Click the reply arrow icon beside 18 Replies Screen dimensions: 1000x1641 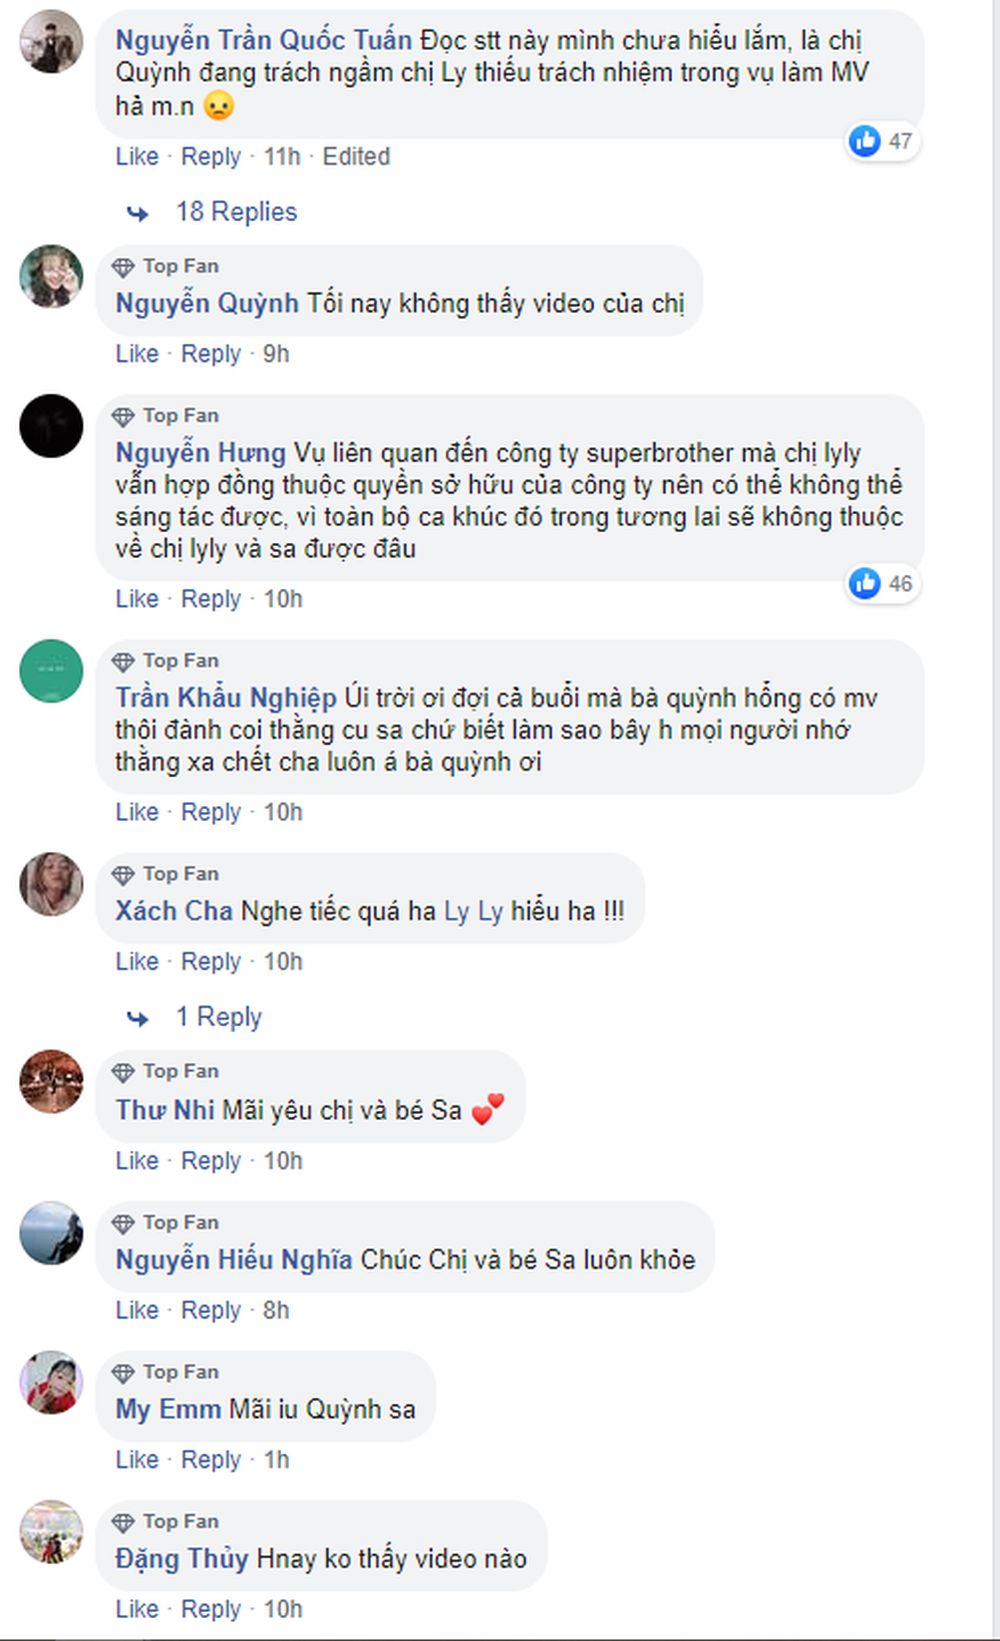[137, 213]
